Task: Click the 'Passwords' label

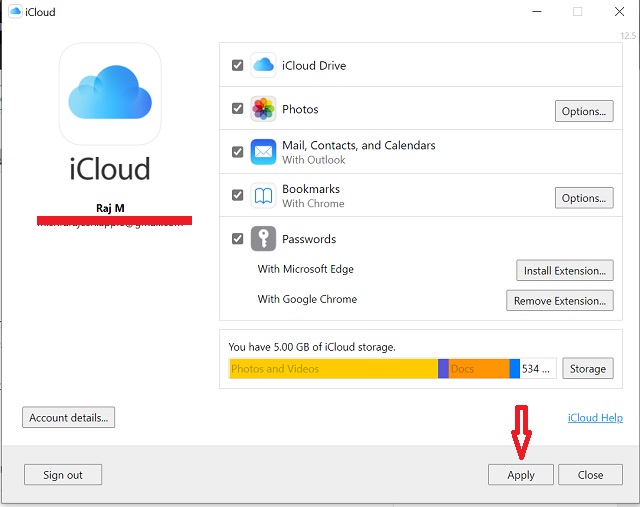Action: pos(309,239)
